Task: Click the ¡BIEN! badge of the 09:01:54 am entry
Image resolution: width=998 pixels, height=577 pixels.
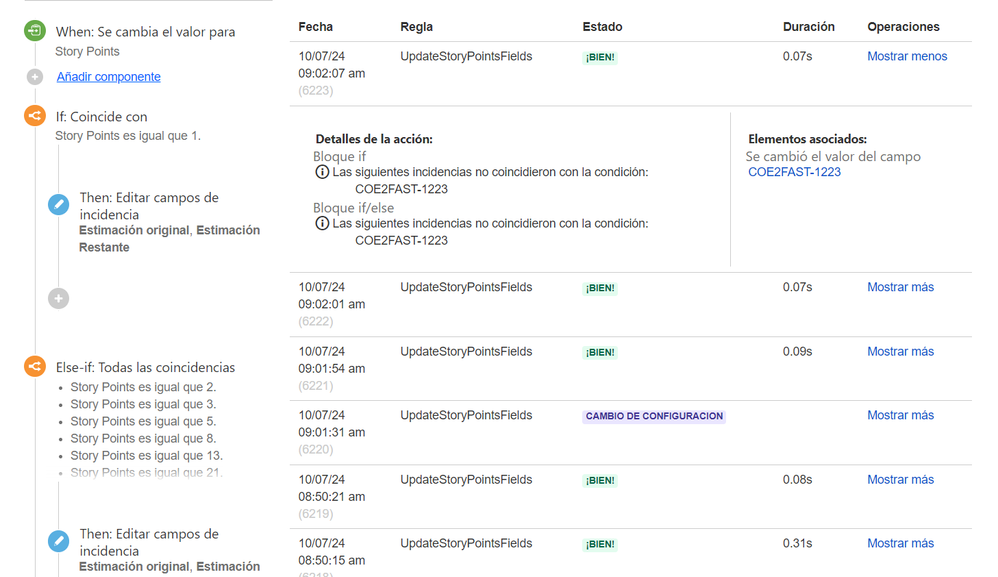Action: [x=600, y=352]
